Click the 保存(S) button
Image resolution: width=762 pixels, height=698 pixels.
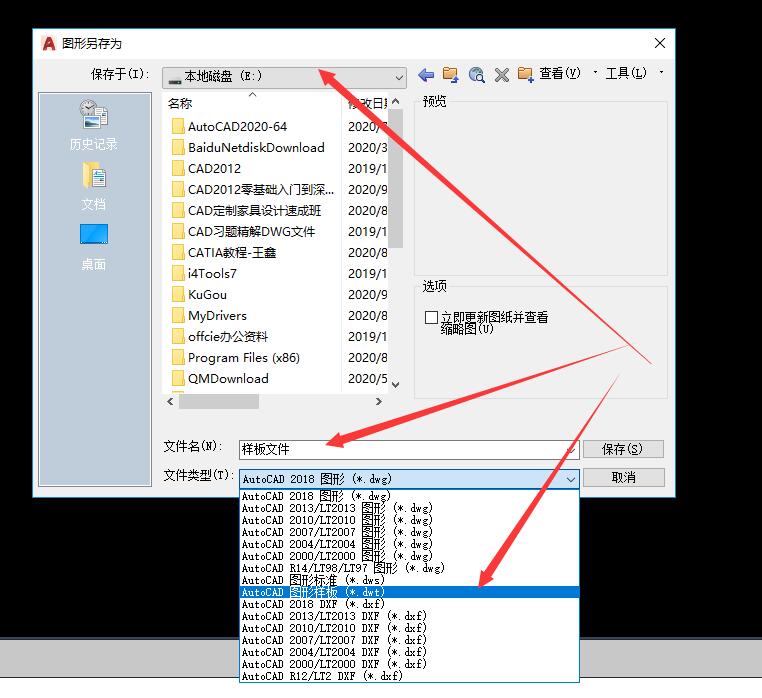click(623, 449)
